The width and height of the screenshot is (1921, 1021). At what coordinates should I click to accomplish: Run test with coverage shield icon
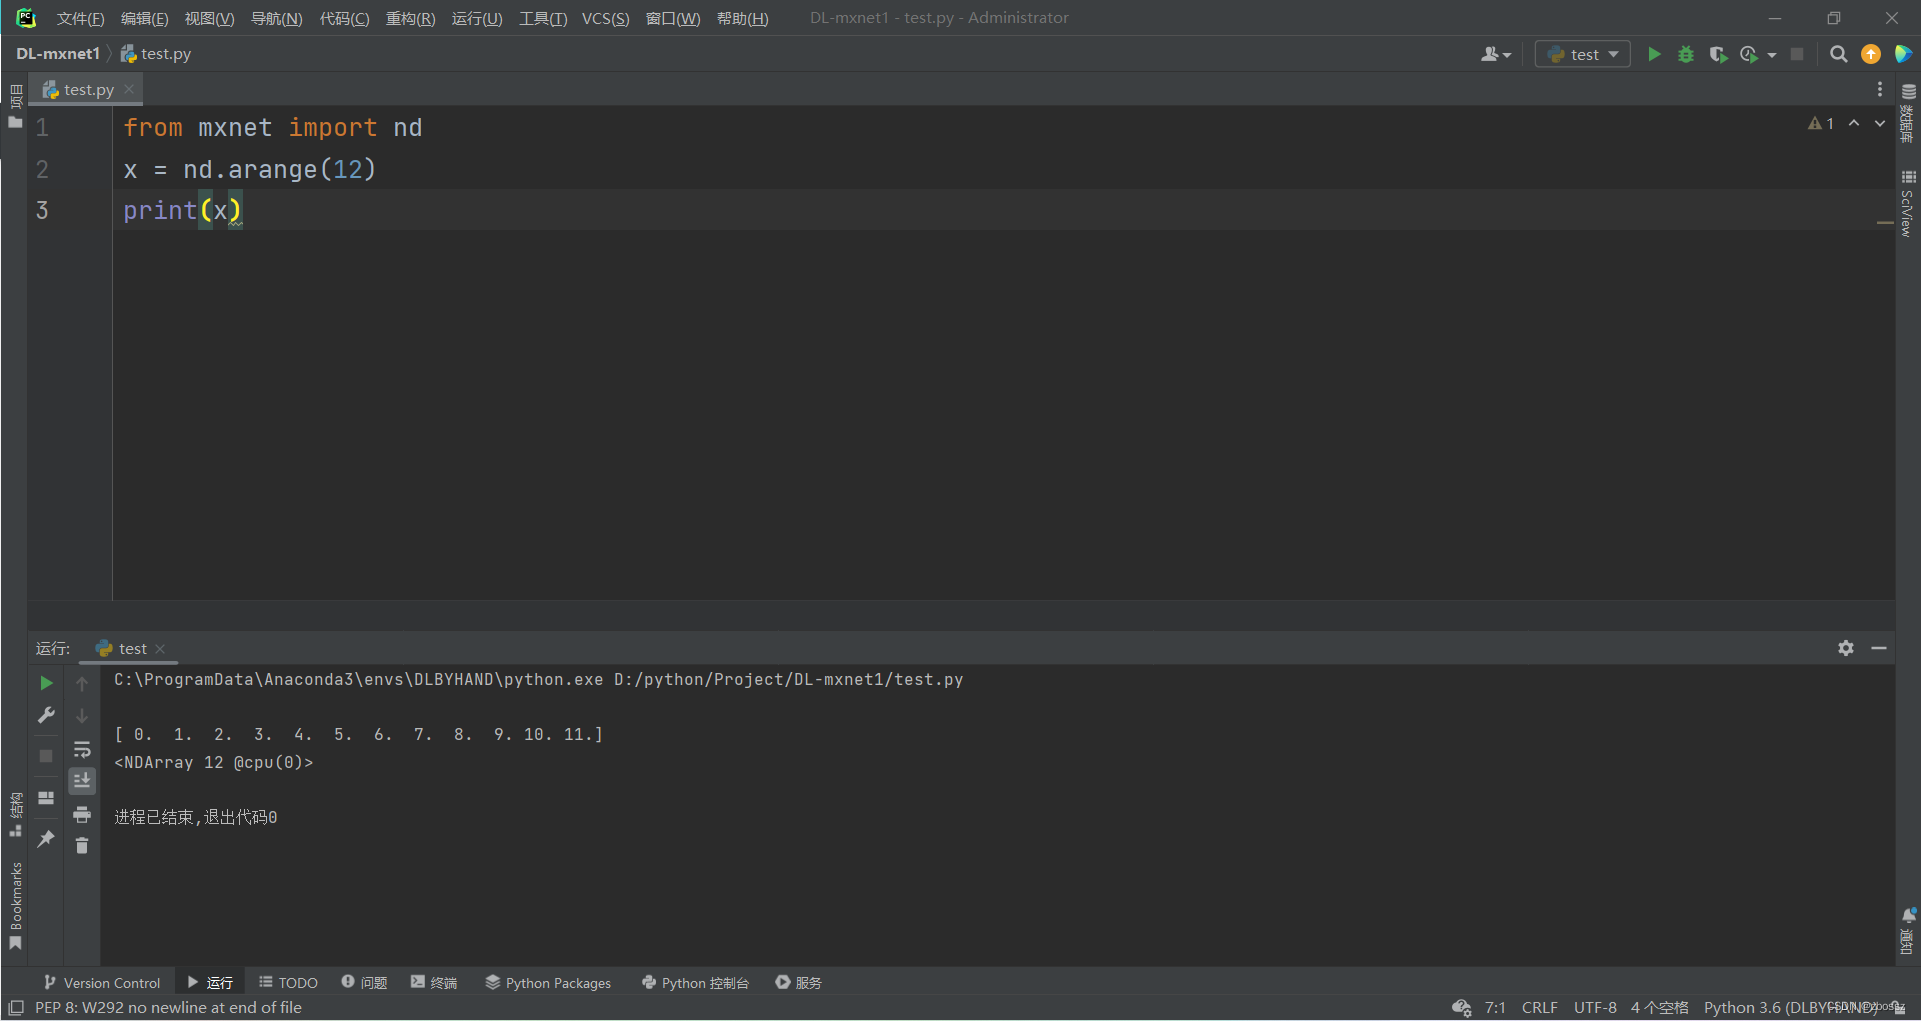1718,54
